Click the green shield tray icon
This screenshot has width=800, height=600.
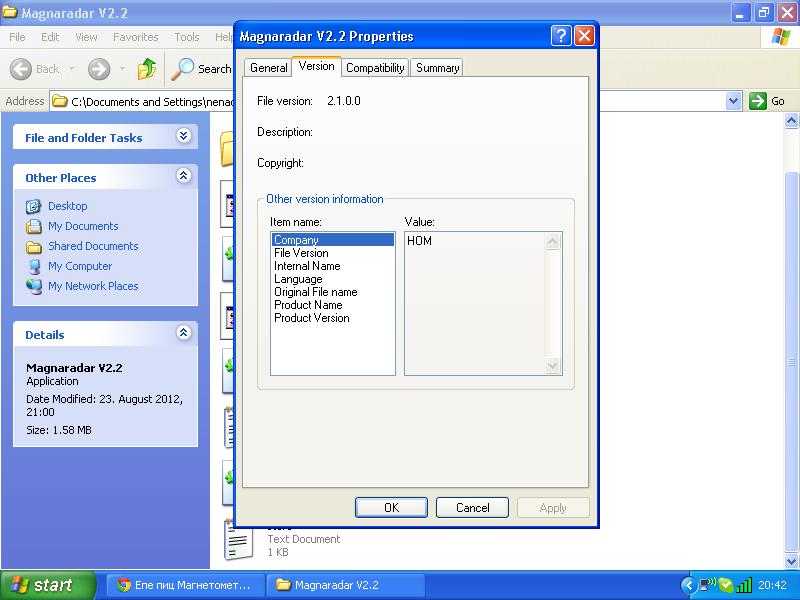(x=726, y=585)
